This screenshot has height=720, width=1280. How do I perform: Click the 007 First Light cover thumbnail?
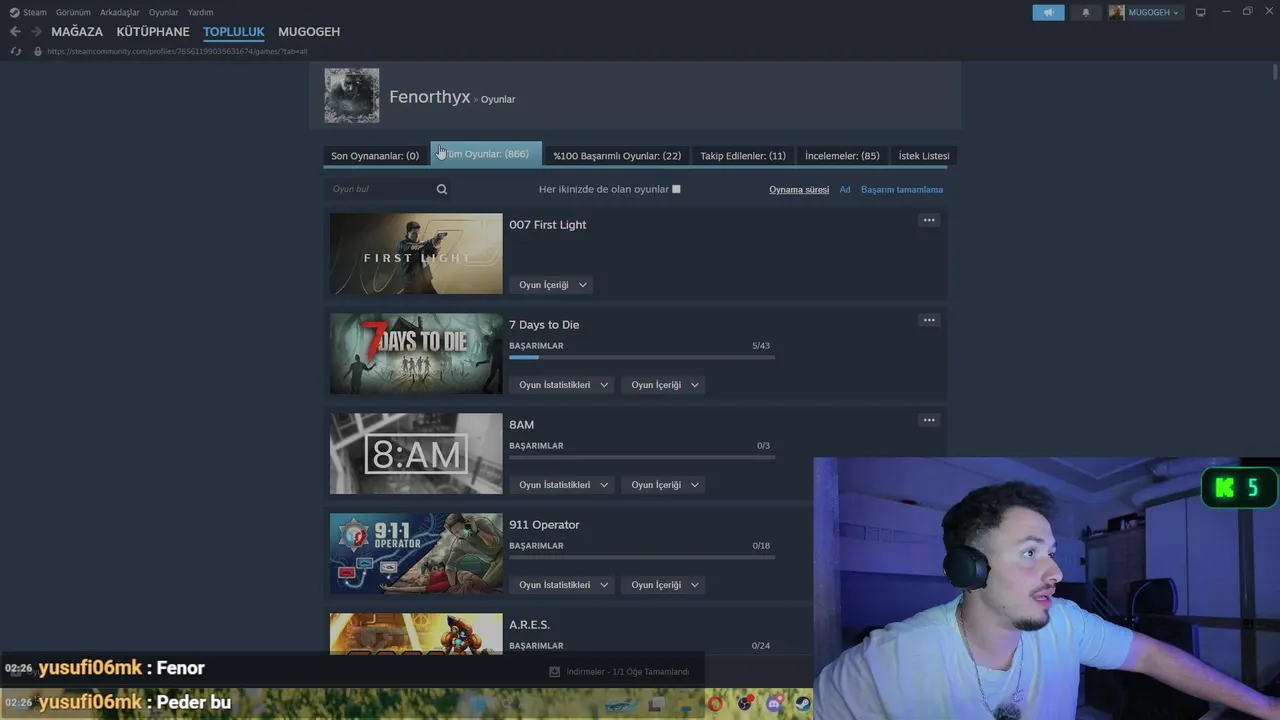[x=416, y=253]
